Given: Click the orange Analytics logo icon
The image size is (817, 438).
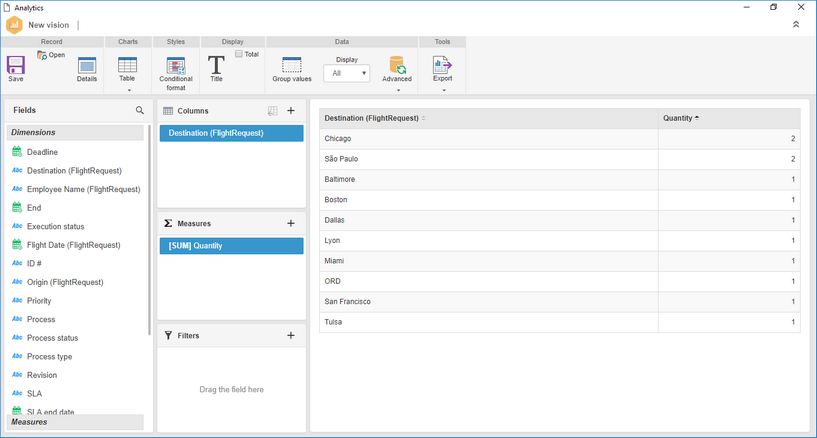Looking at the screenshot, I should (x=14, y=25).
